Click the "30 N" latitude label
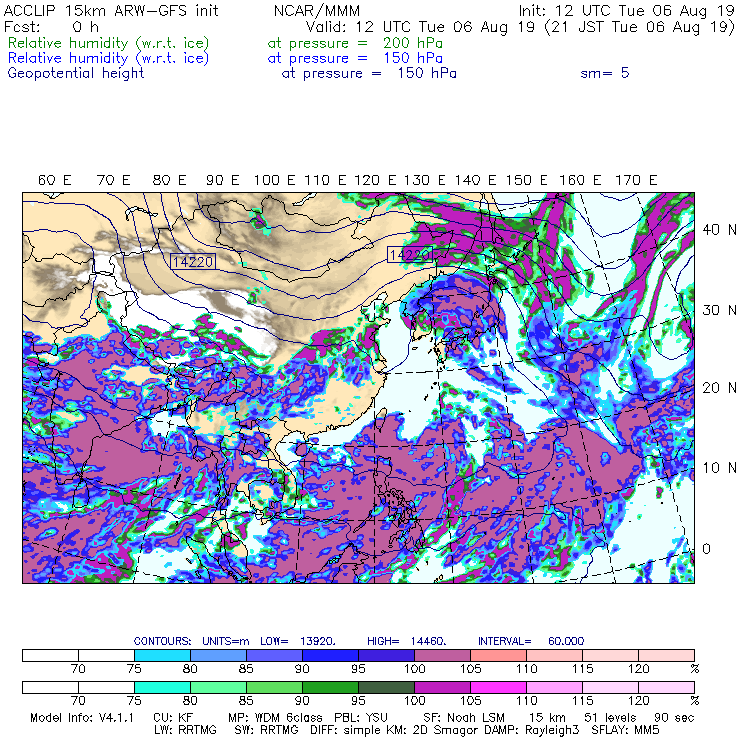The height and width of the screenshot is (740, 740). pos(719,310)
